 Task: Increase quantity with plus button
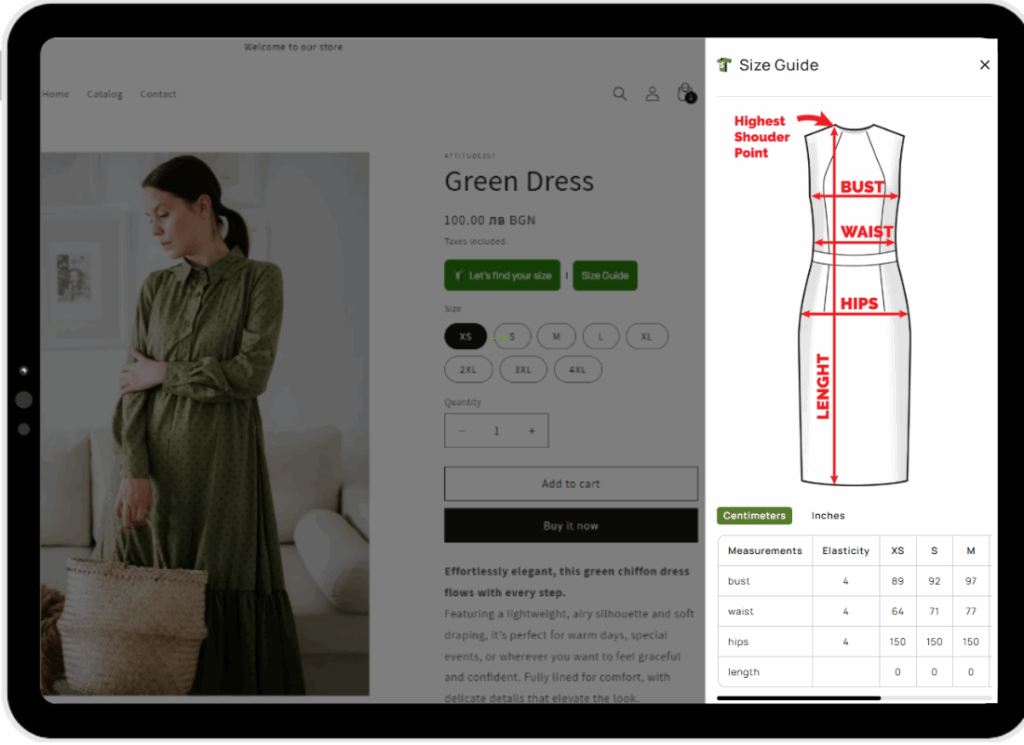[532, 431]
